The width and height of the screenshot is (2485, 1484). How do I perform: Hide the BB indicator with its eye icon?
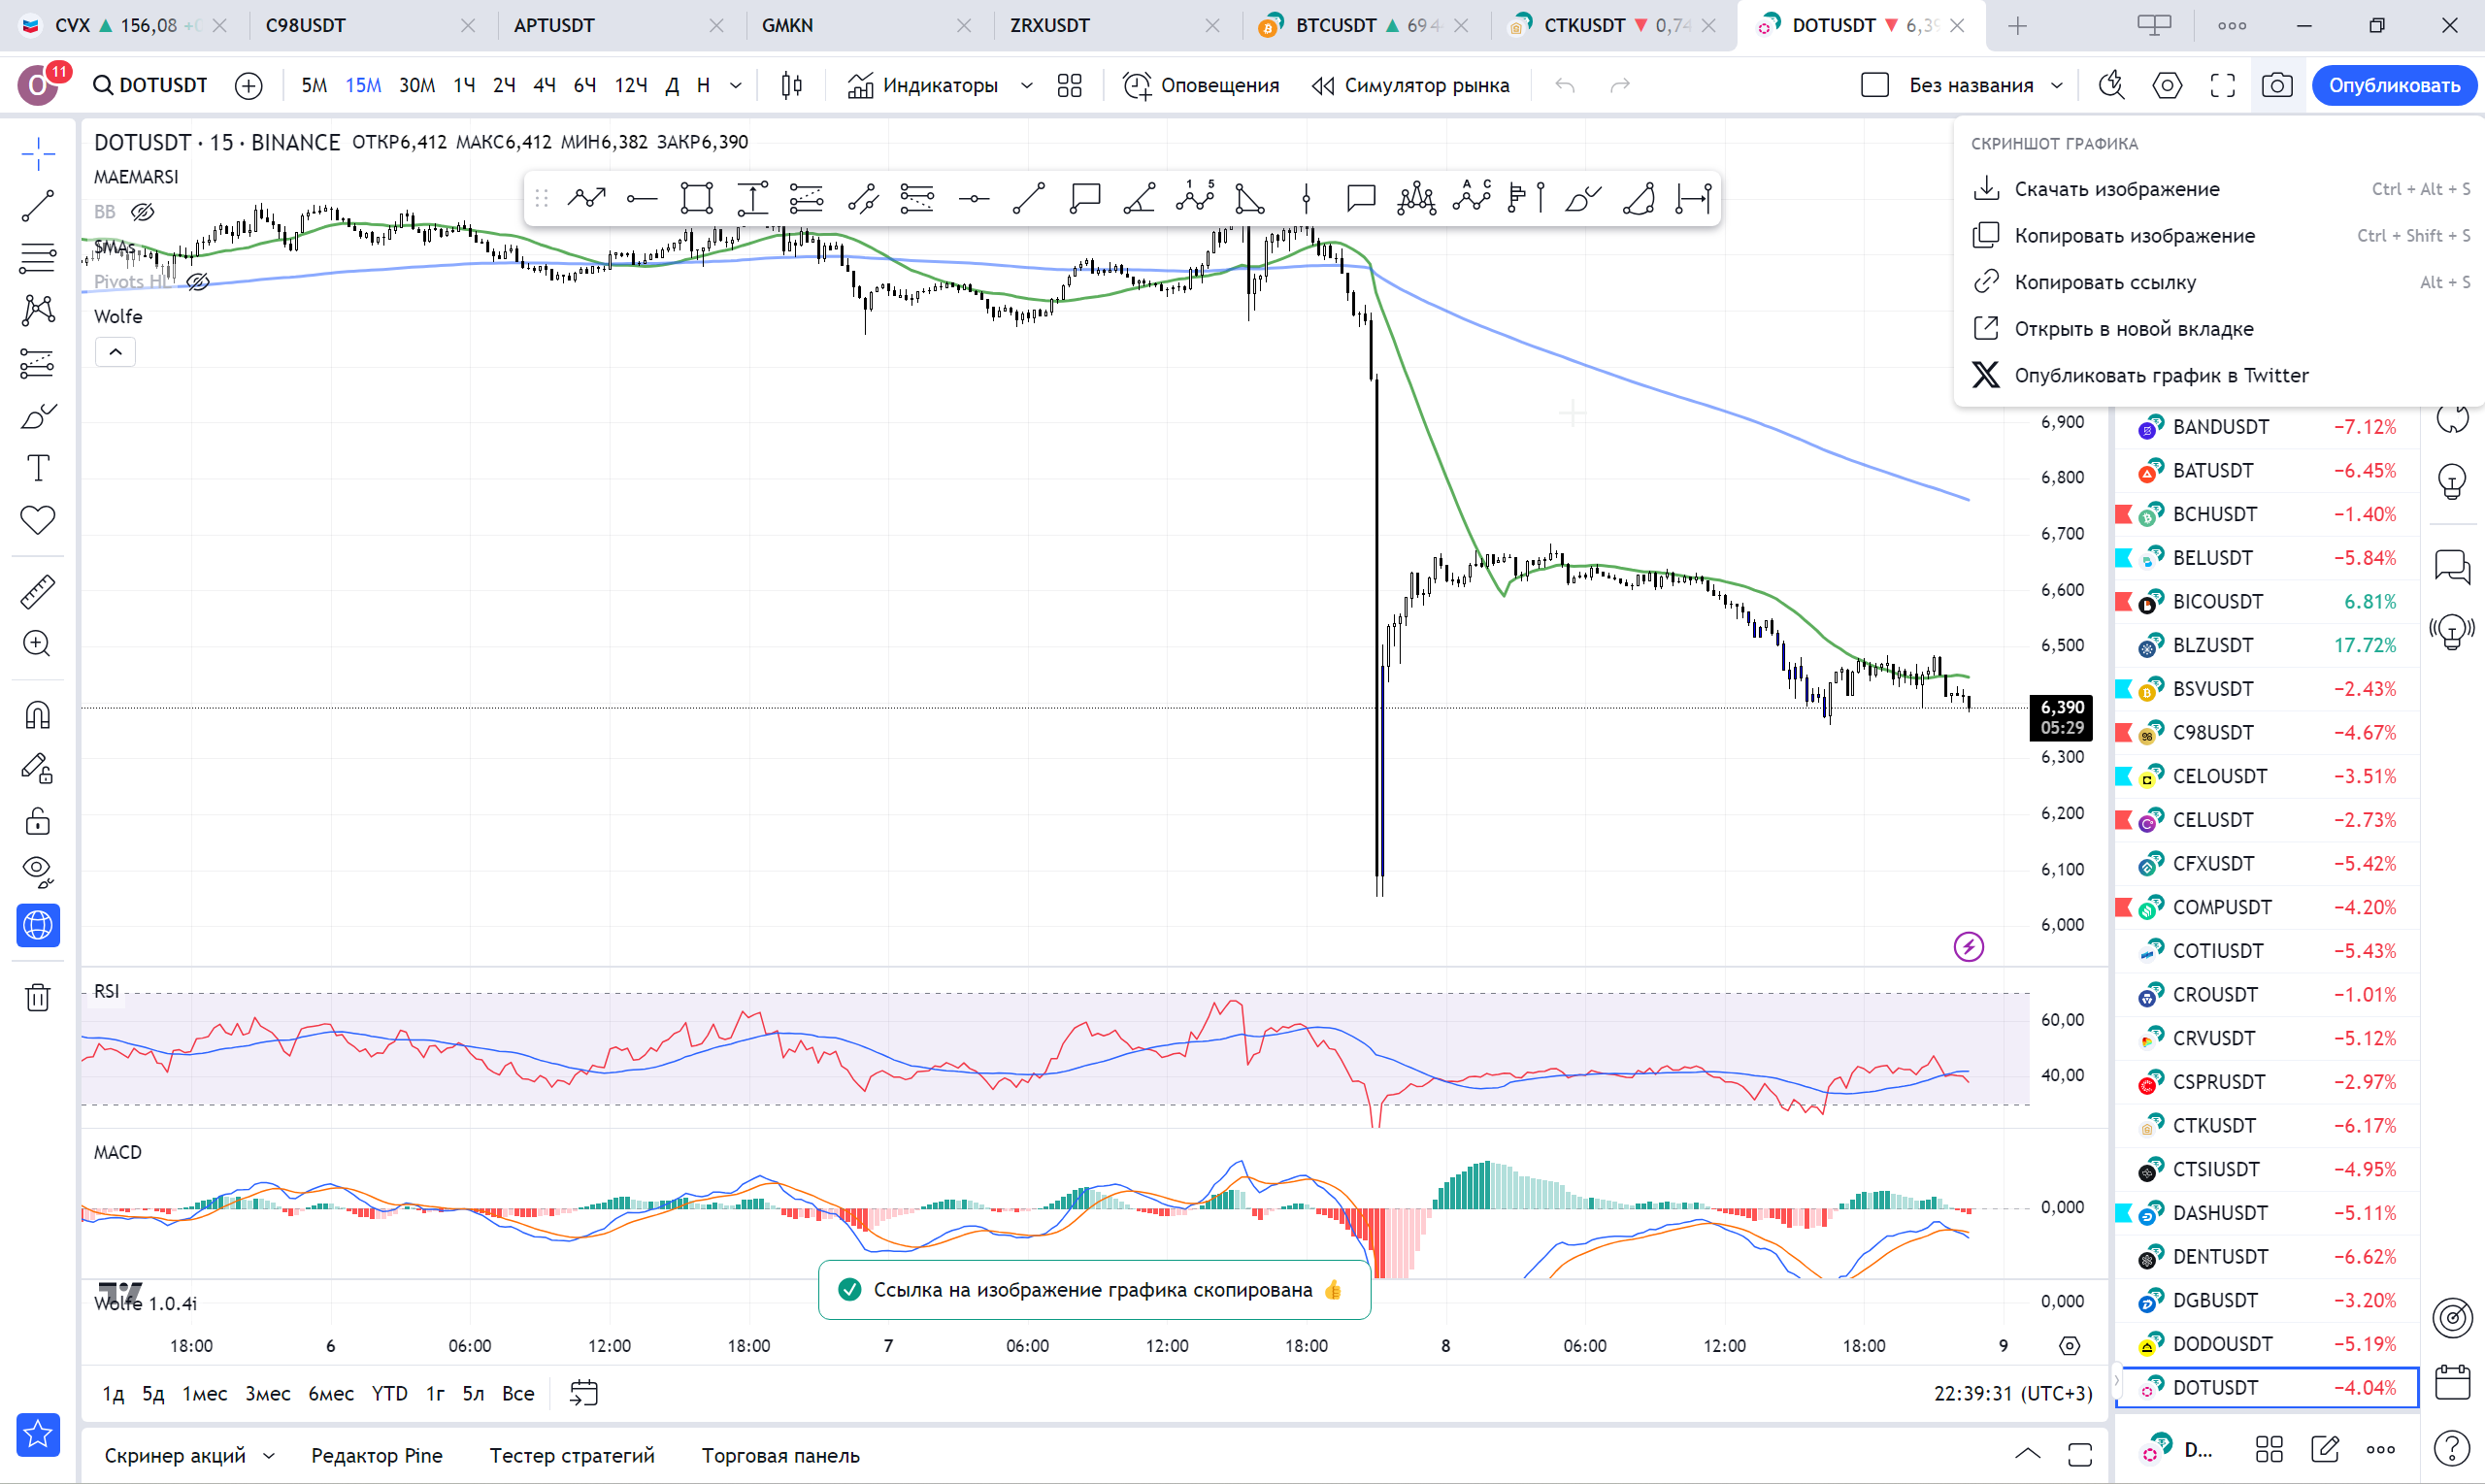tap(145, 211)
